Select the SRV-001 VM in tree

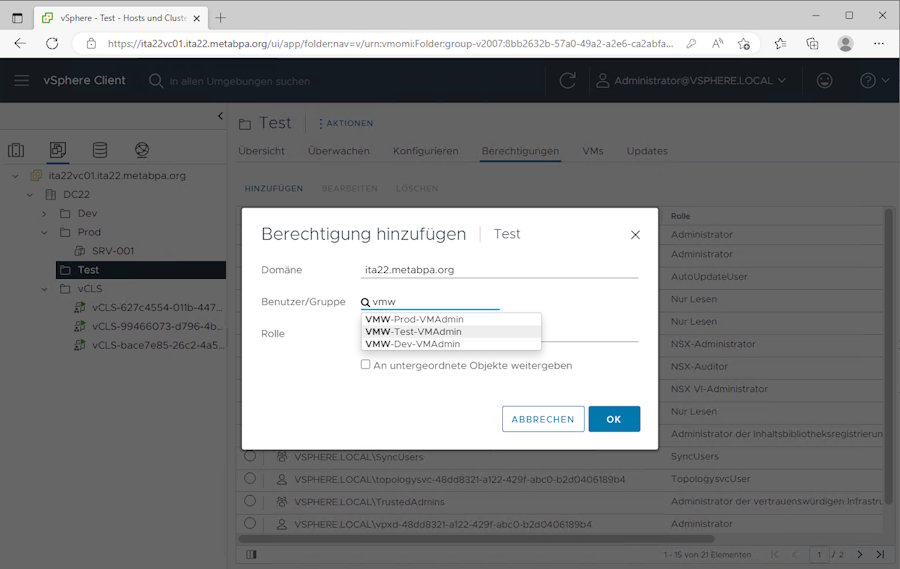(x=112, y=251)
